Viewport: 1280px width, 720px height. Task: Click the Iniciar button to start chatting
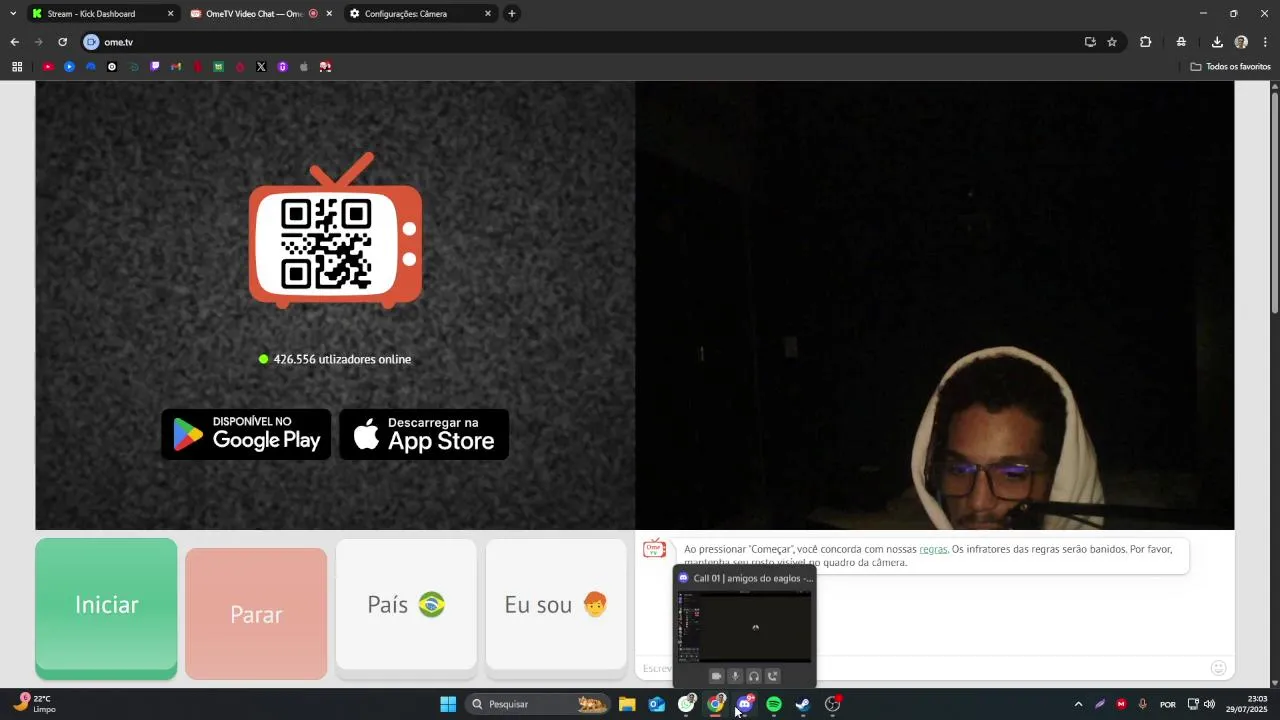[x=106, y=608]
